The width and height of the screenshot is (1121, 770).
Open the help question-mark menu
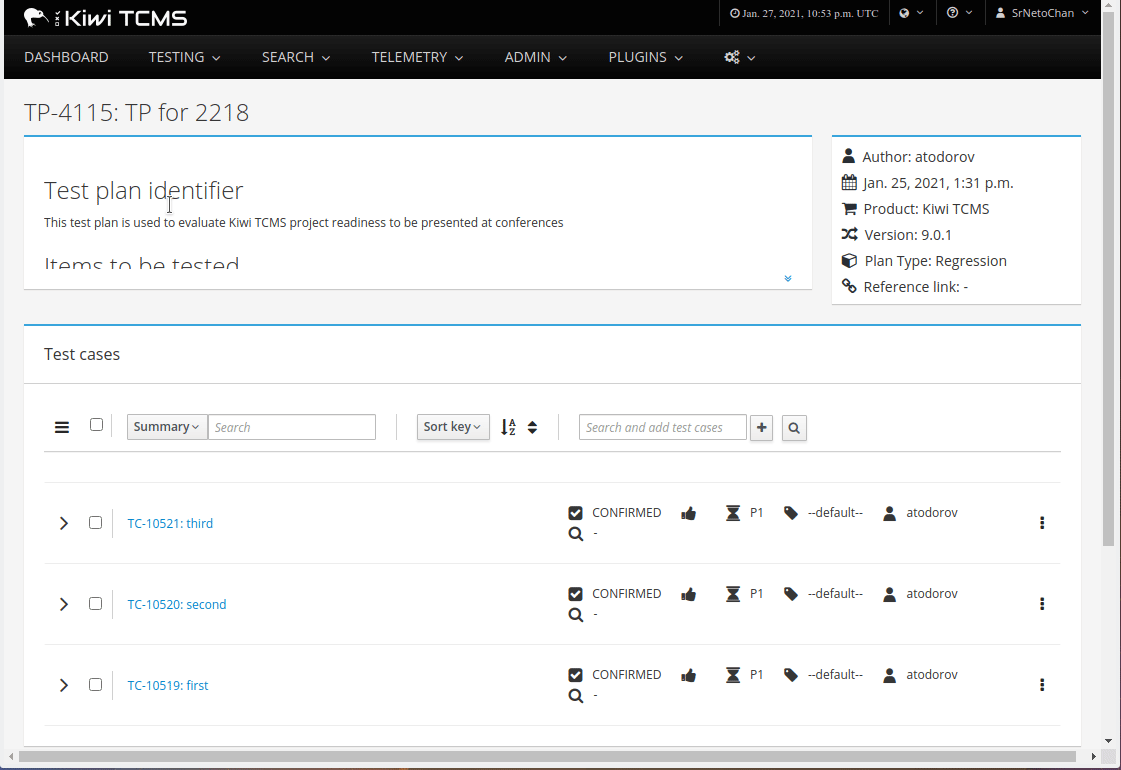959,13
